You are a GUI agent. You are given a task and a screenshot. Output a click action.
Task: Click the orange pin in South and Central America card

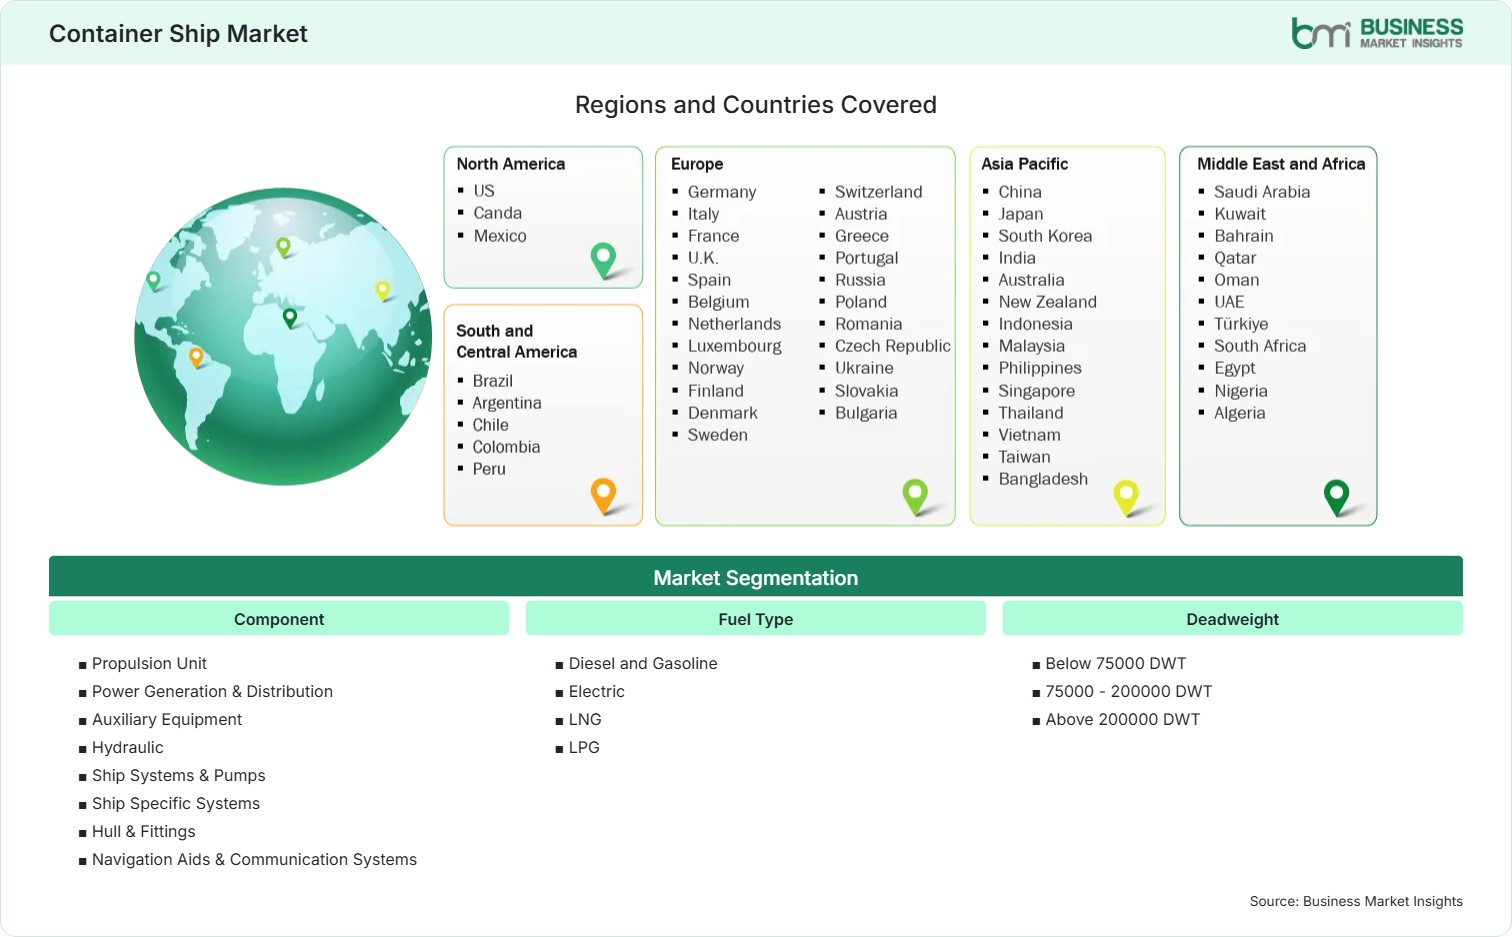(x=604, y=496)
